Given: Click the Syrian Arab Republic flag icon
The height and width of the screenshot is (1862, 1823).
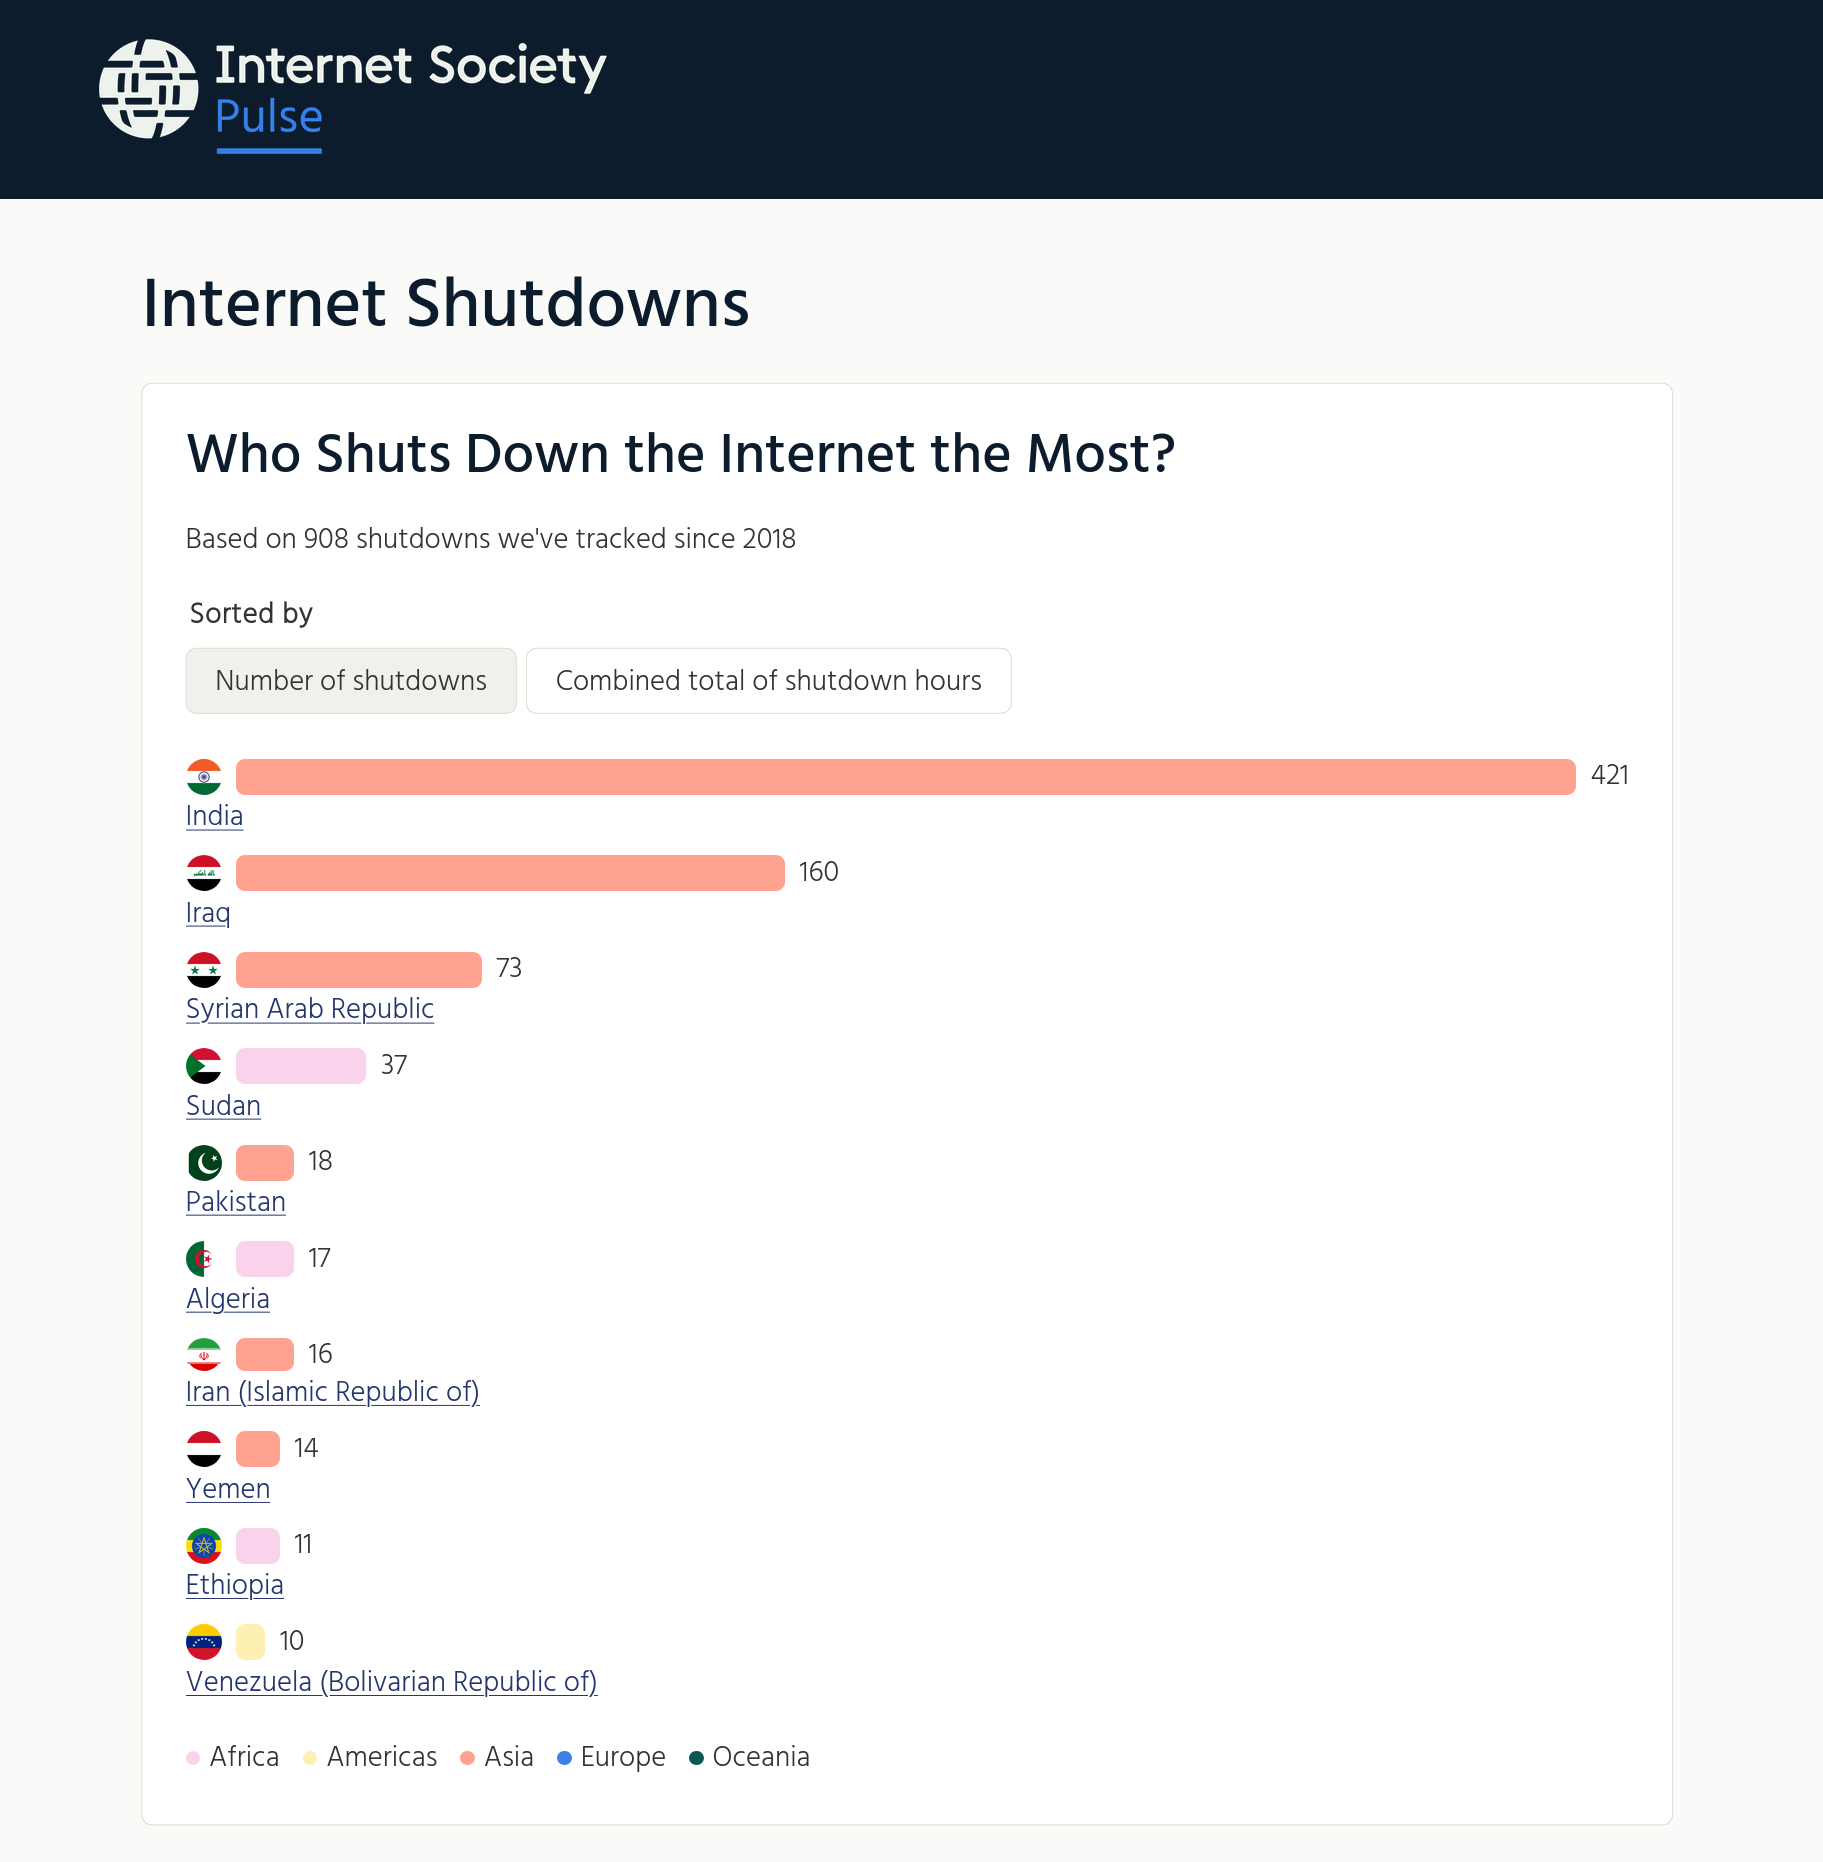Looking at the screenshot, I should click(204, 969).
